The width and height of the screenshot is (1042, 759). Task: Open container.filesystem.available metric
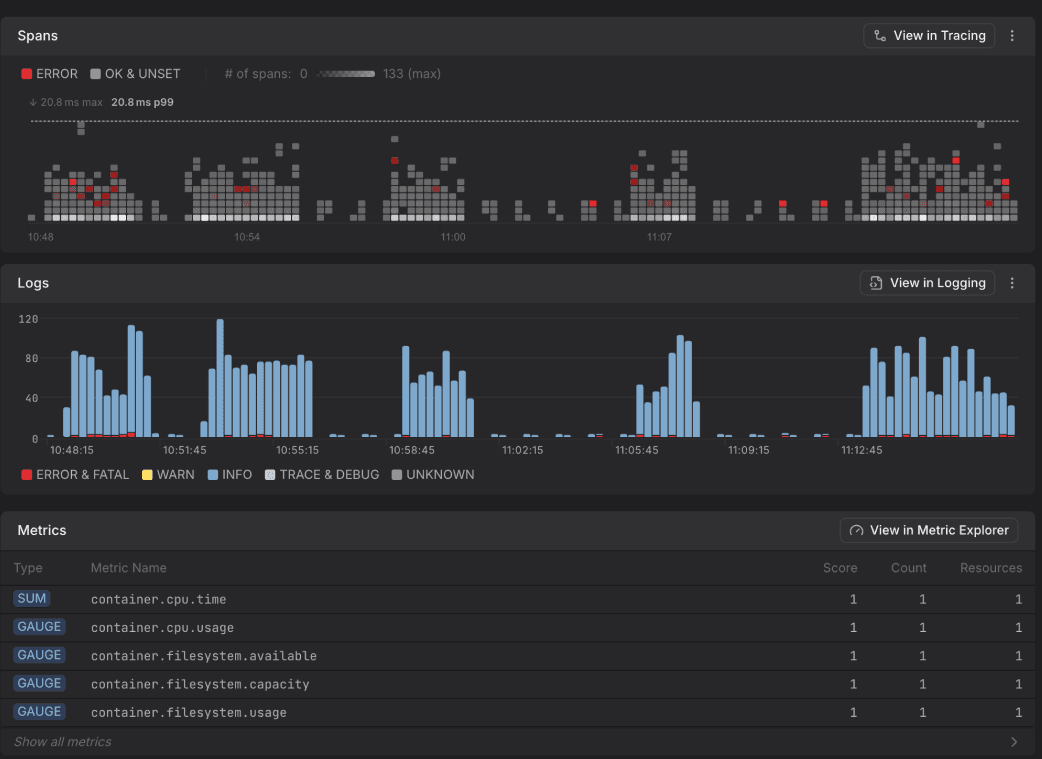[517, 656]
